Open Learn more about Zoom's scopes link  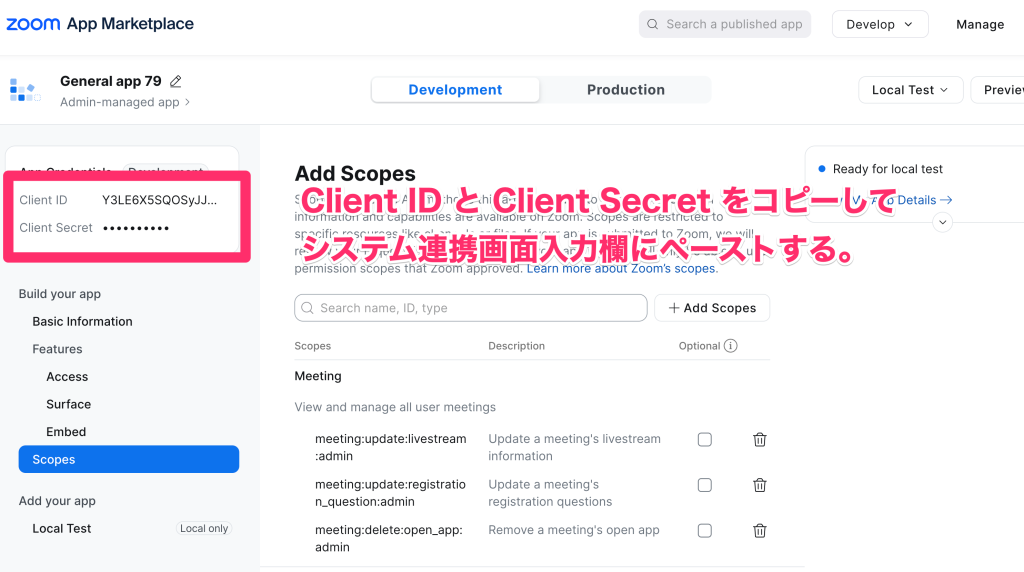tap(621, 268)
